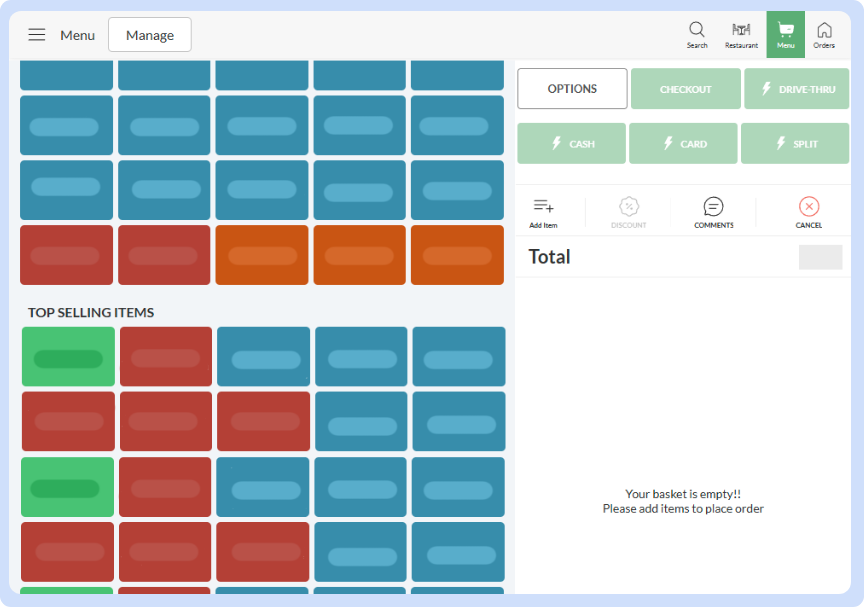
Task: Open the Restaurant tables view icon
Action: coord(741,30)
